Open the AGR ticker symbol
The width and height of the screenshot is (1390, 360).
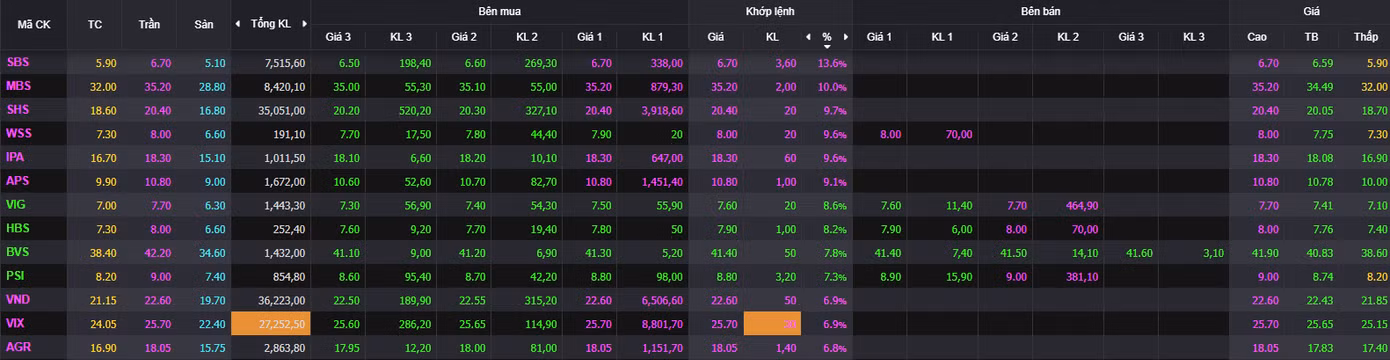pos(18,348)
